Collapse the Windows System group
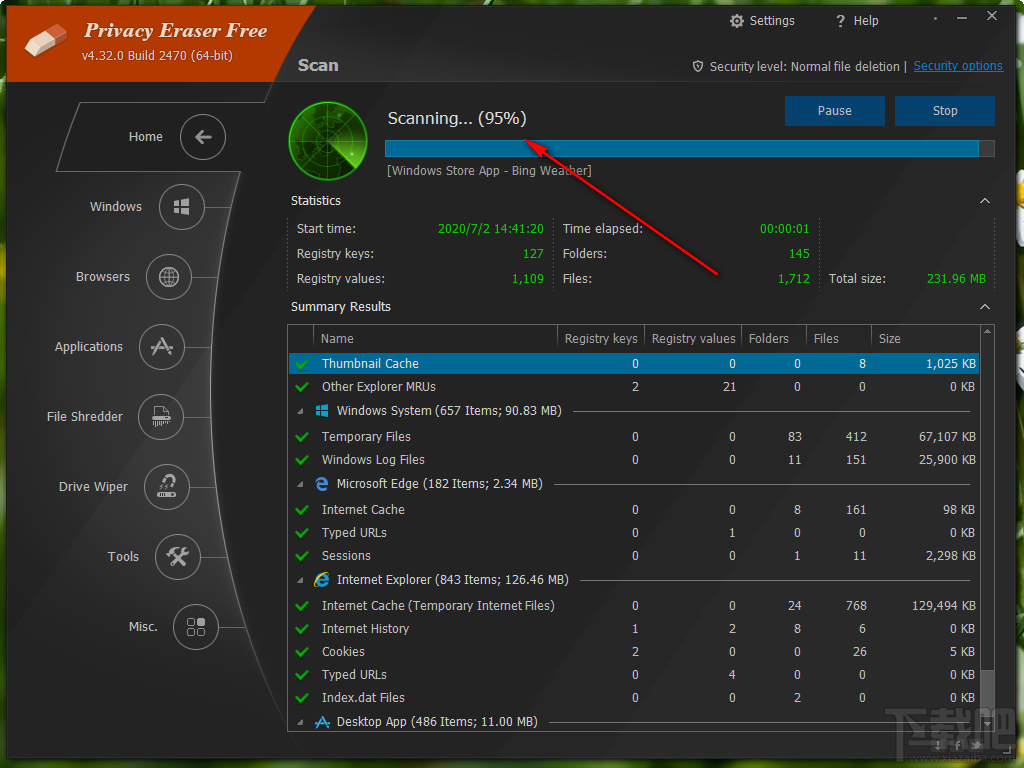Viewport: 1024px width, 768px height. (x=300, y=411)
